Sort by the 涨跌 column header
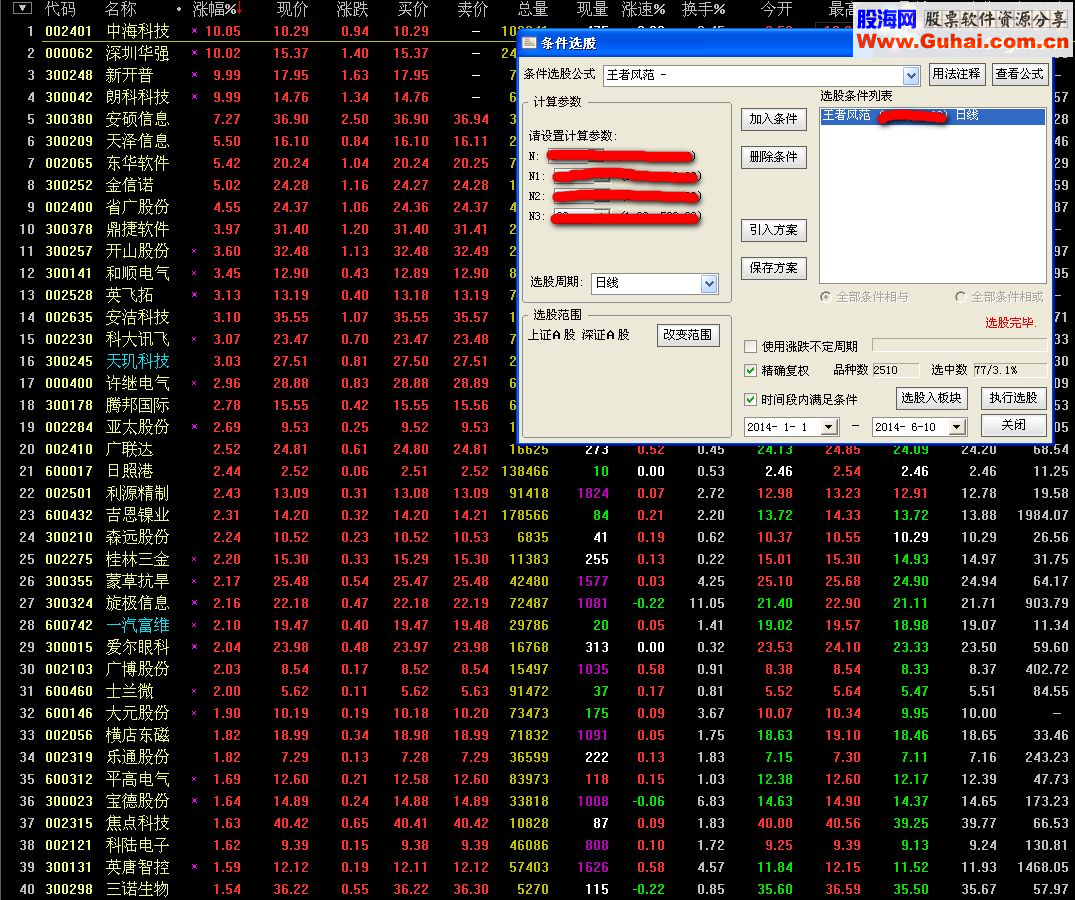The width and height of the screenshot is (1075, 900). (x=353, y=10)
